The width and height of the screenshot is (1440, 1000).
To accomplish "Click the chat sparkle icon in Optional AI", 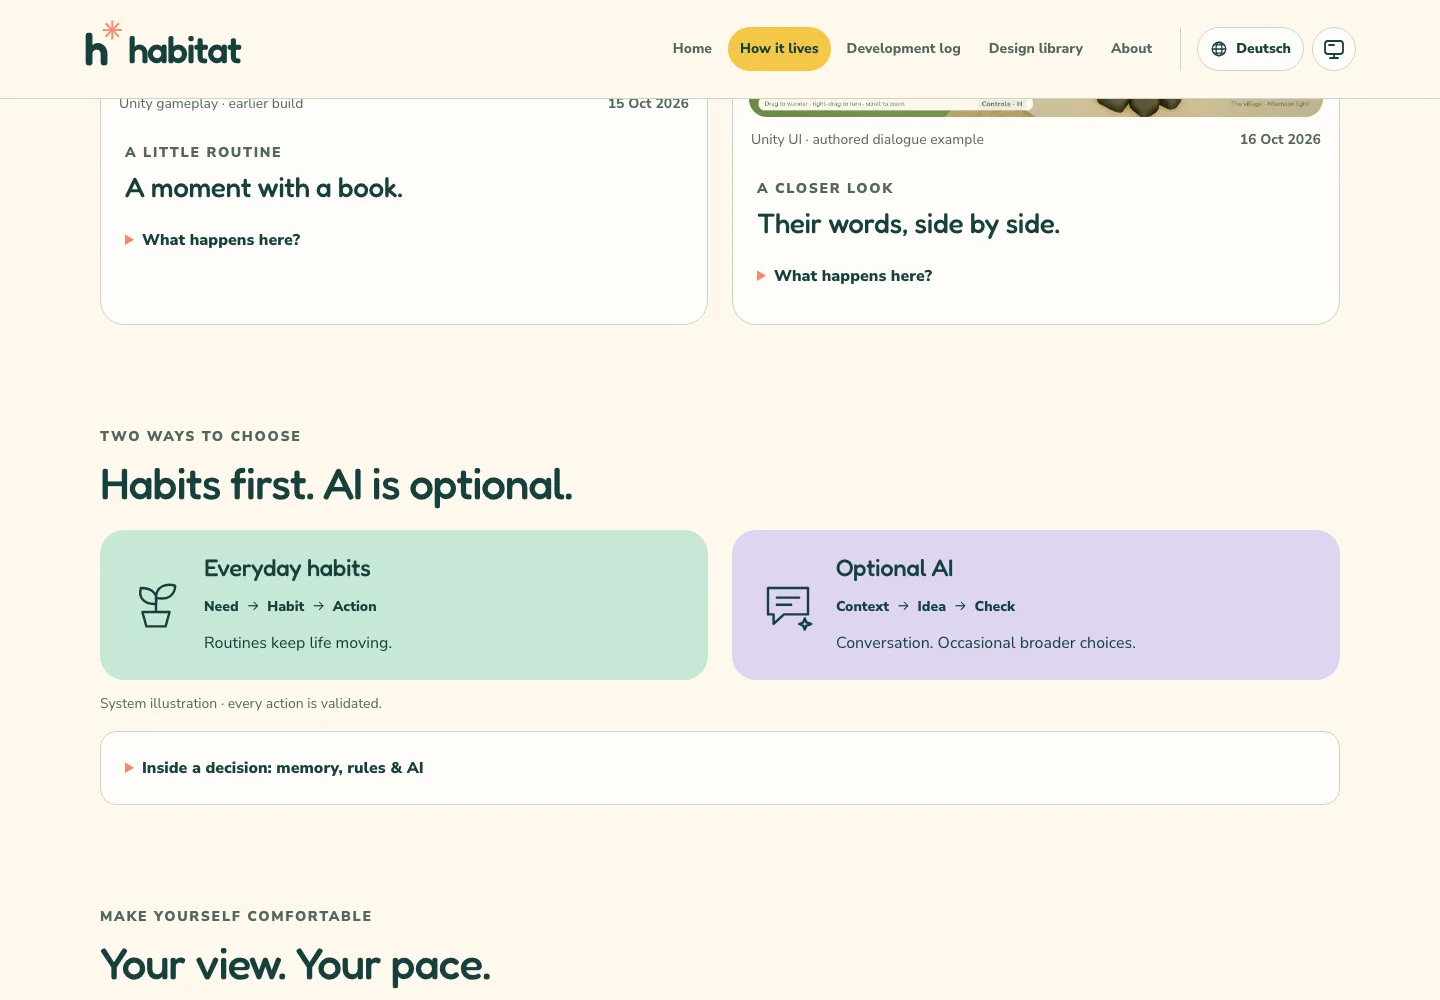I will pyautogui.click(x=789, y=607).
